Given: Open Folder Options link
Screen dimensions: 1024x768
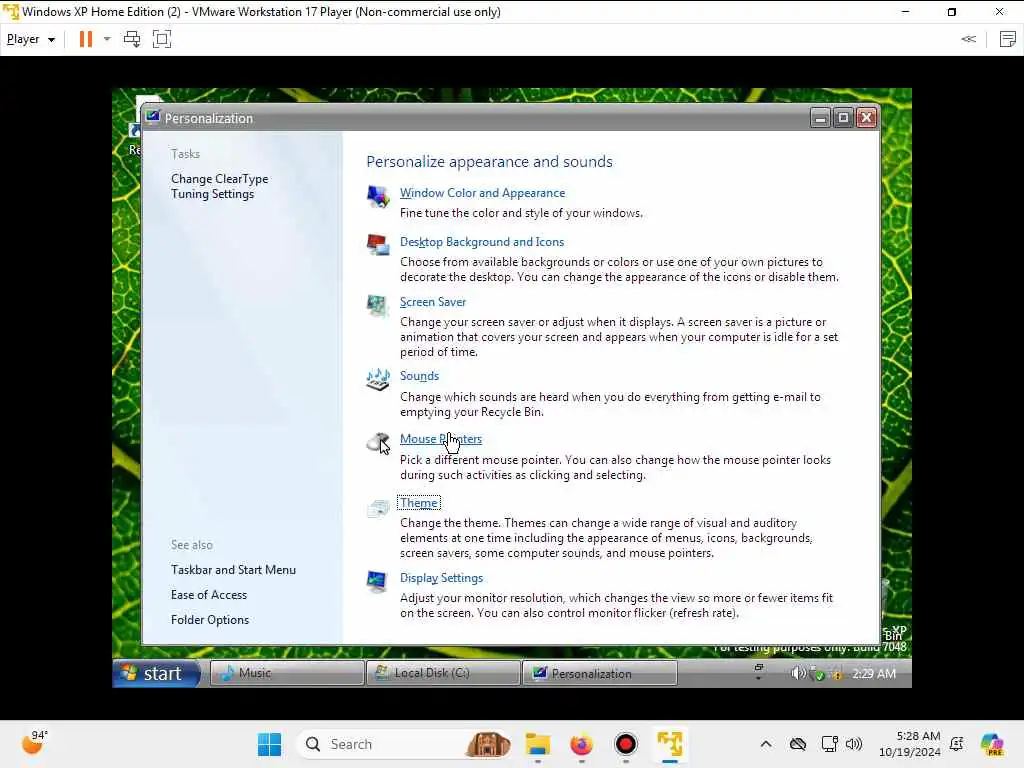Looking at the screenshot, I should click(x=210, y=620).
